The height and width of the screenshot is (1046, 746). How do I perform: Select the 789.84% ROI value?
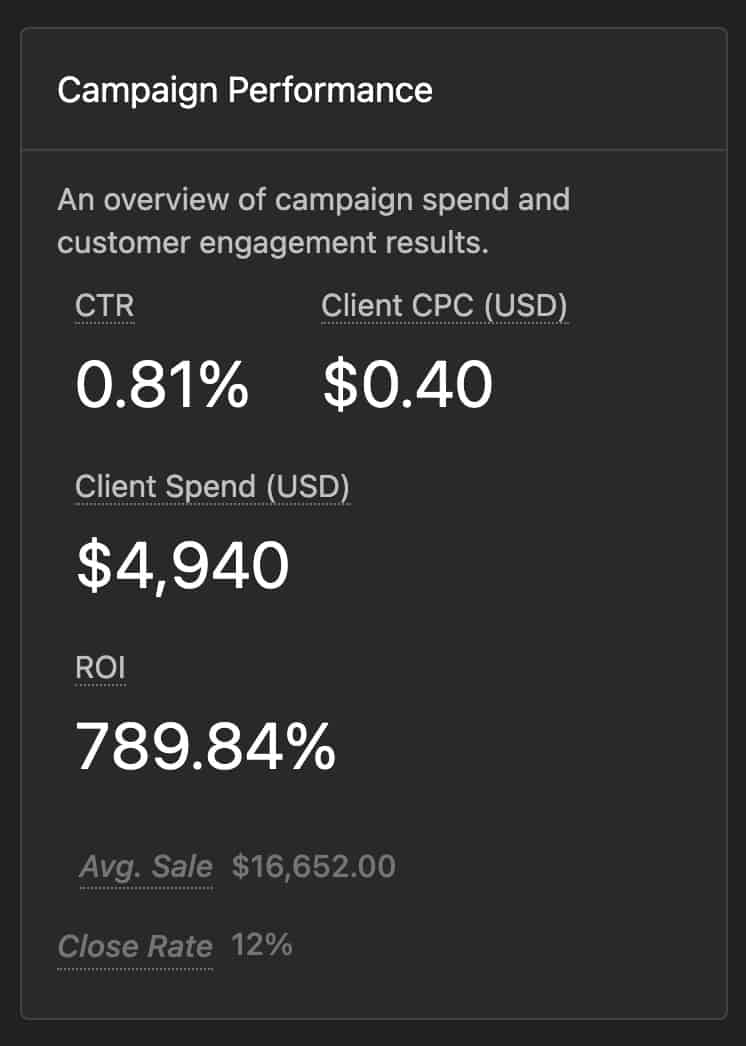tap(206, 746)
